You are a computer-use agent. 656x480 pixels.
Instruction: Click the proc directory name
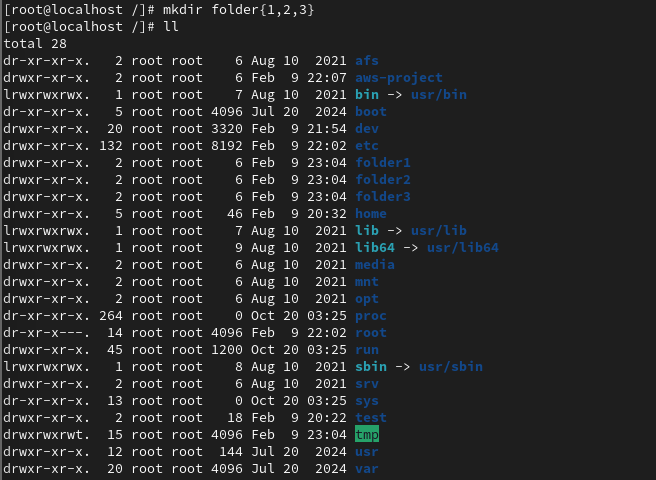[371, 316]
